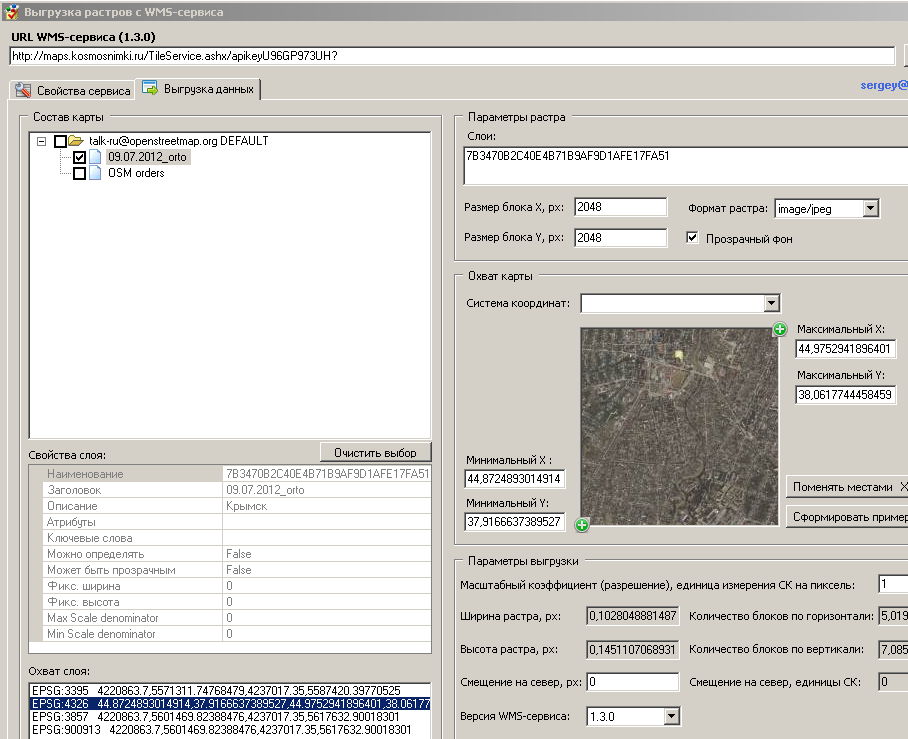Toggle the Прозрачный фон checkbox
The width and height of the screenshot is (908, 739).
692,238
